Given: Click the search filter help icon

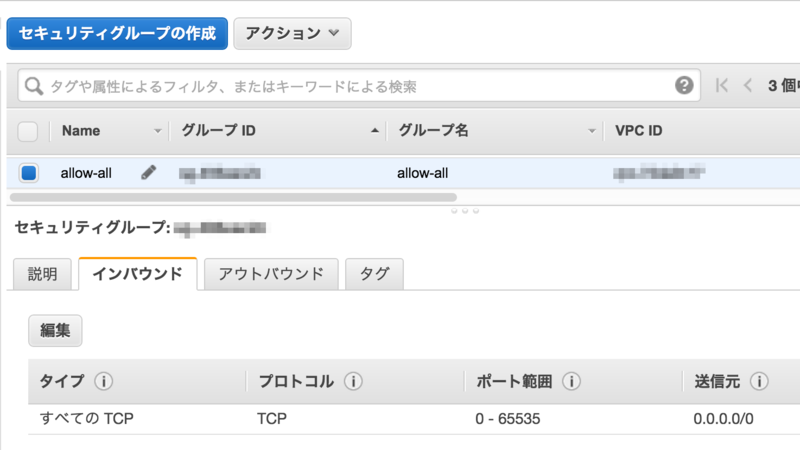Looking at the screenshot, I should [x=684, y=86].
